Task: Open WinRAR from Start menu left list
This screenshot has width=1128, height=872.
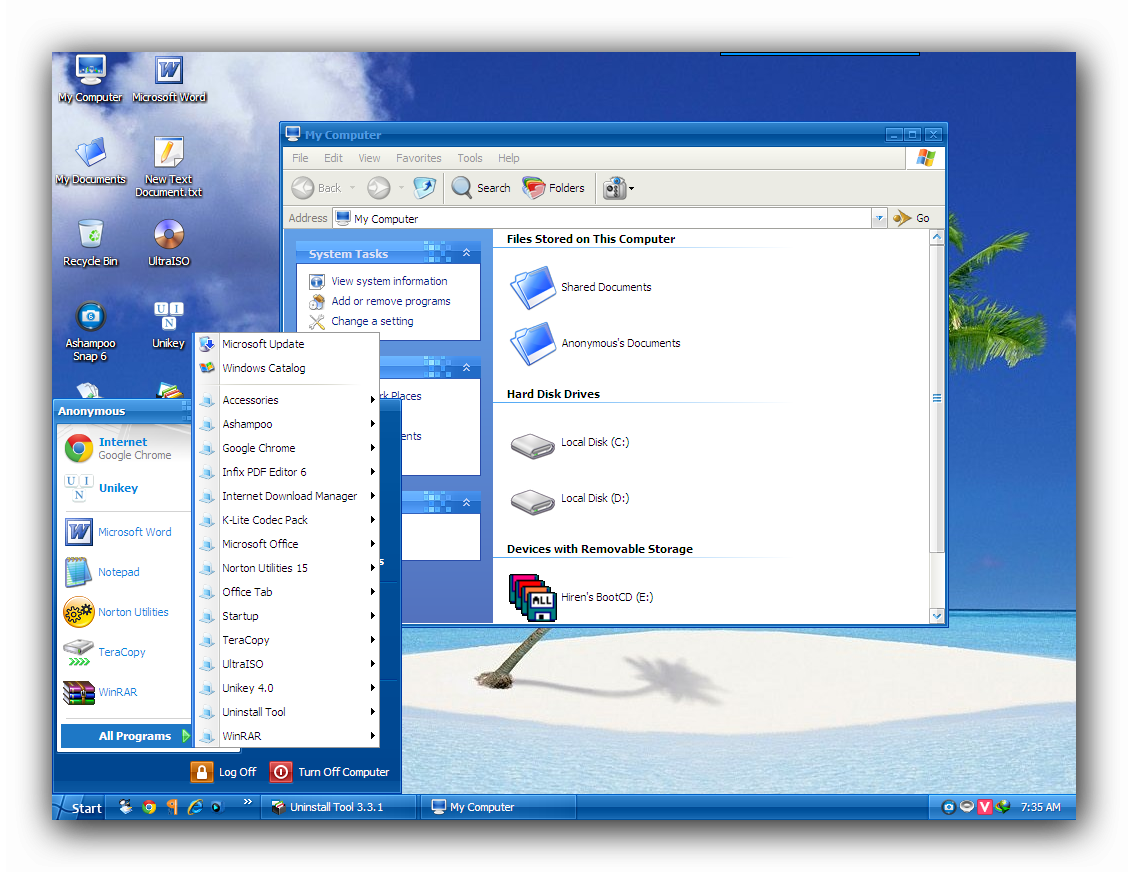Action: (x=124, y=692)
